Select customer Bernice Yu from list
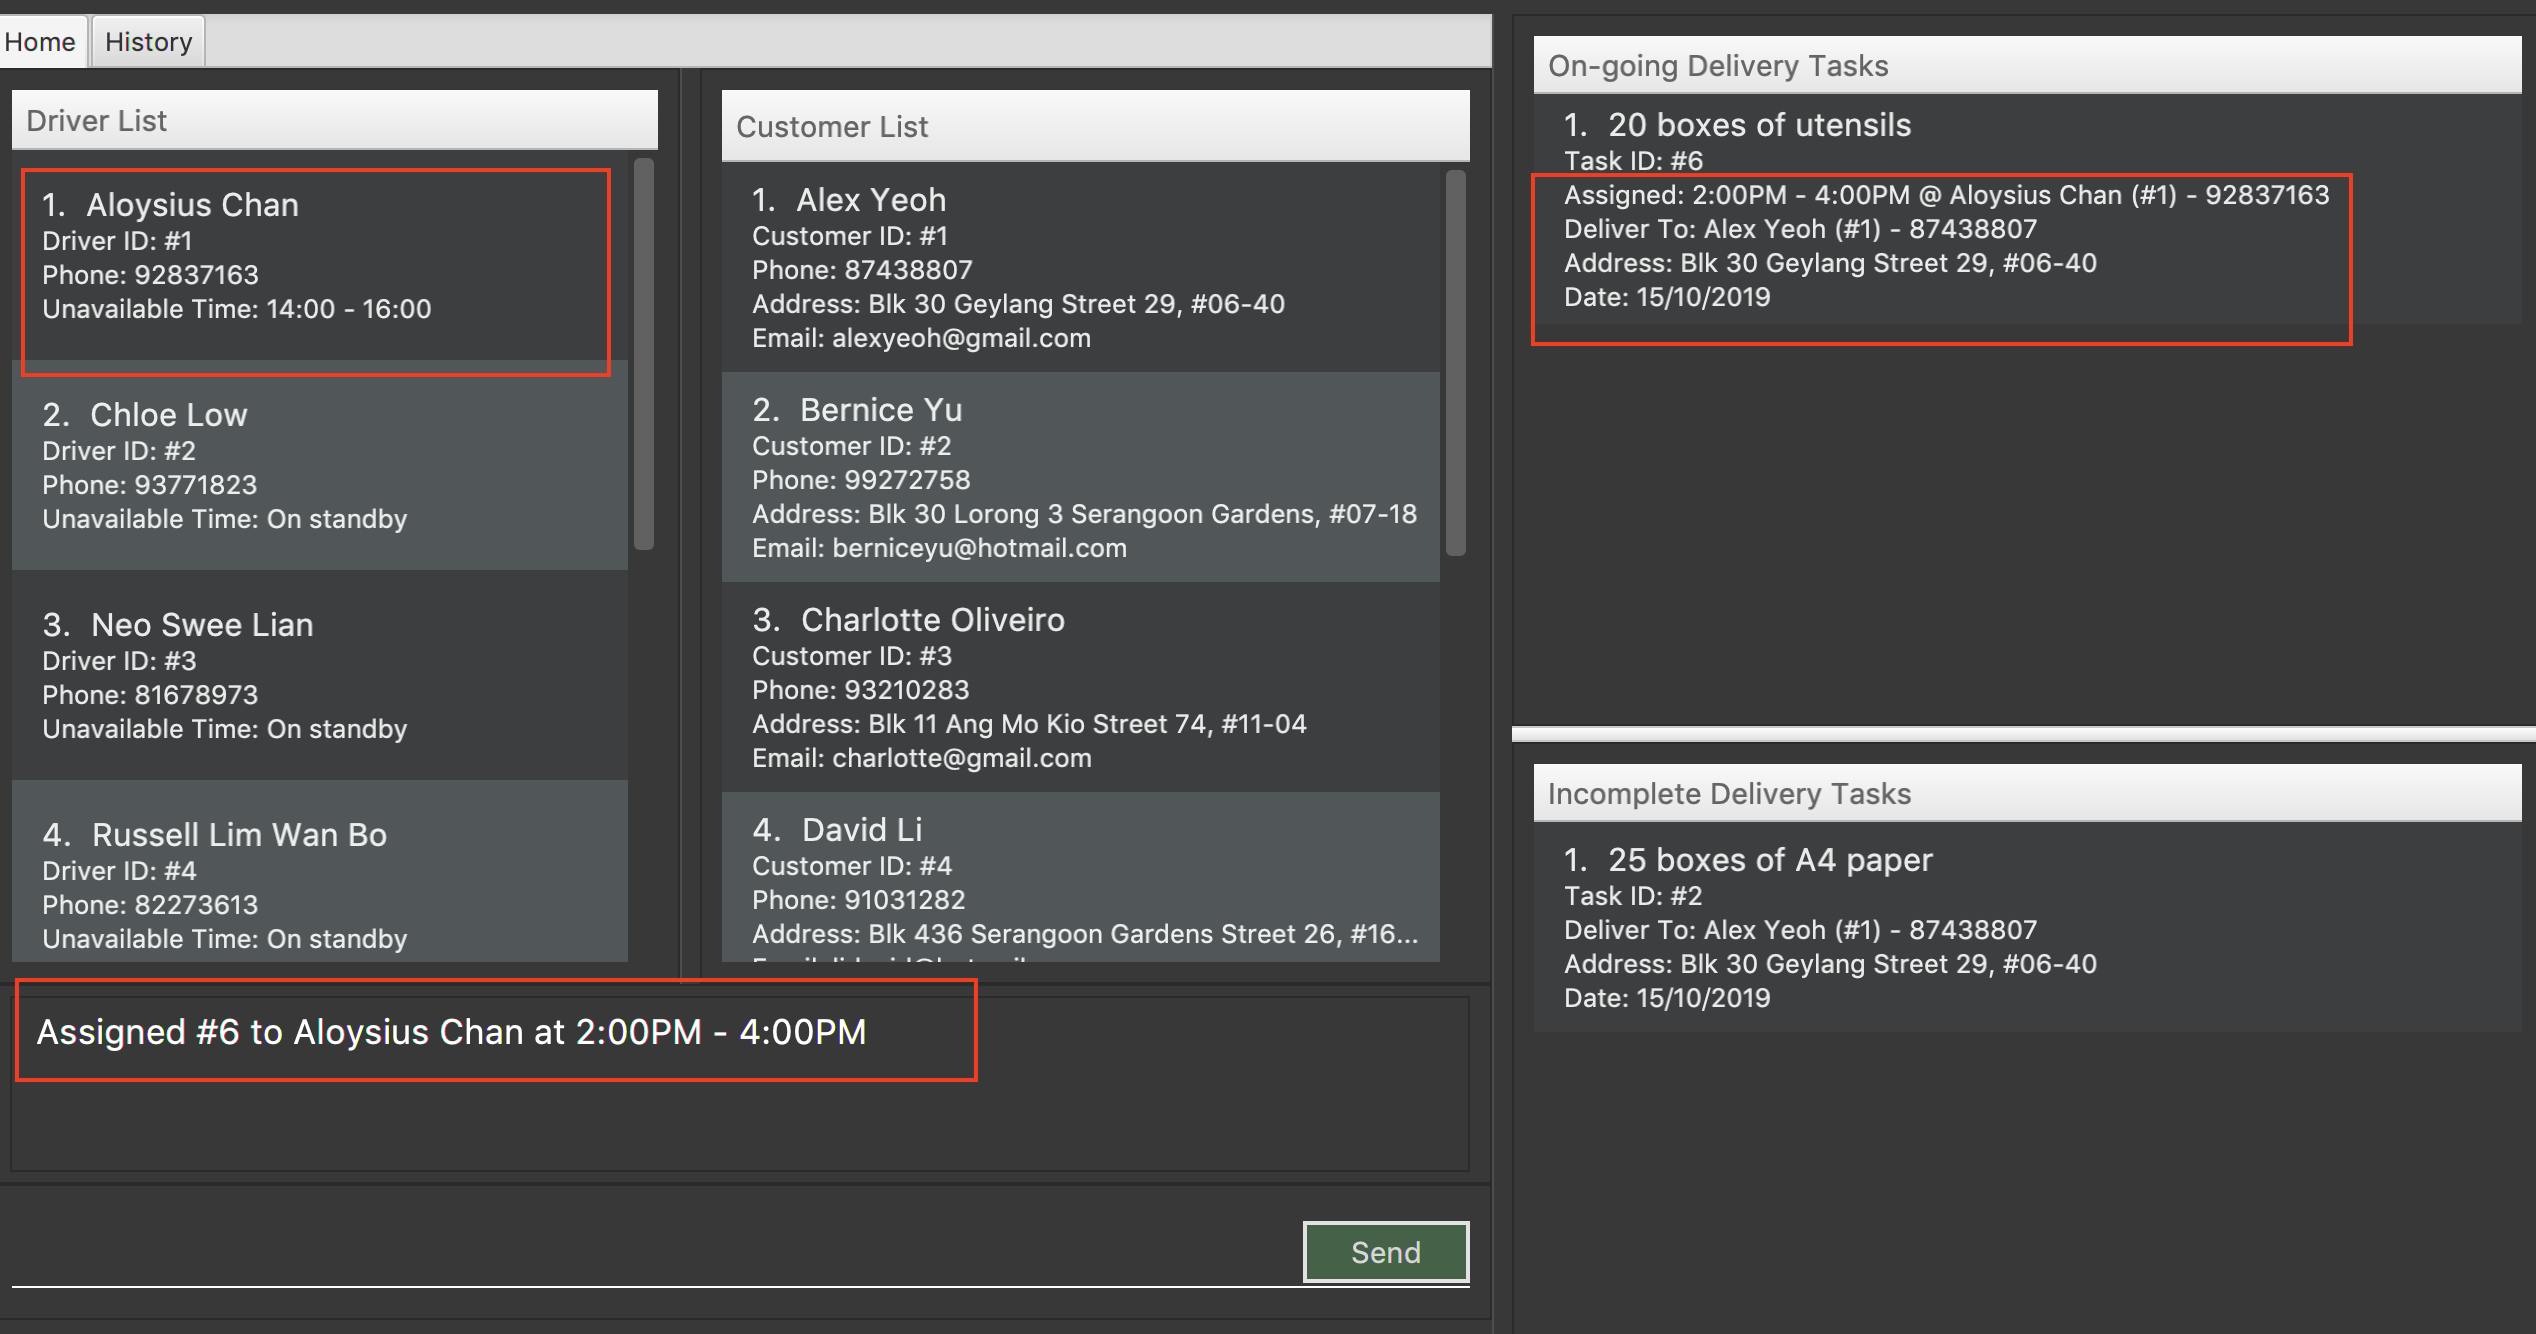 point(1099,480)
